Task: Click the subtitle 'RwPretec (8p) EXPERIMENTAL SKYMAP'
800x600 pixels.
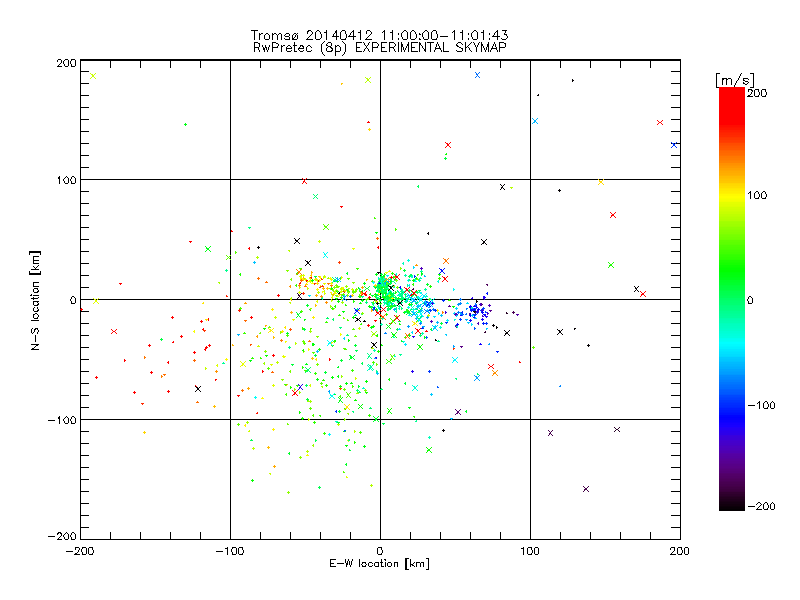Action: [x=380, y=48]
